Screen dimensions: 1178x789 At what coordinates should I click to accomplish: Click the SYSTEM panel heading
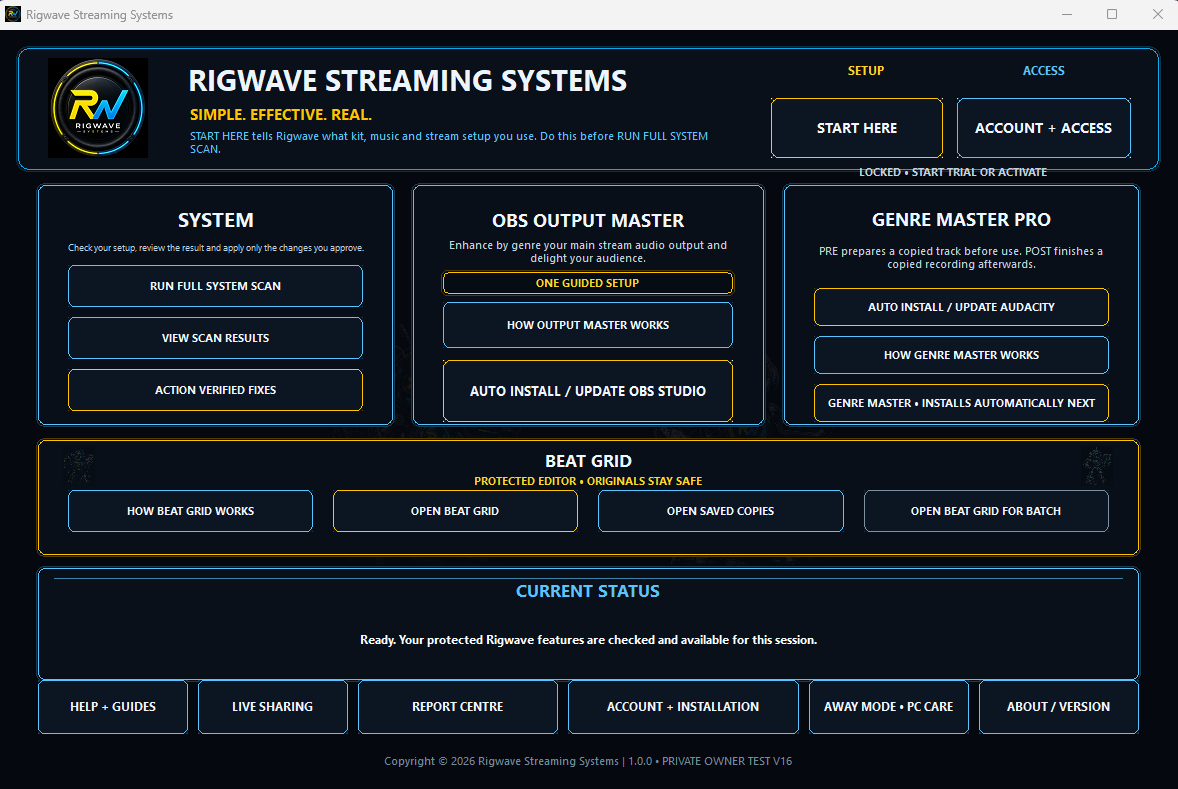pyautogui.click(x=216, y=220)
